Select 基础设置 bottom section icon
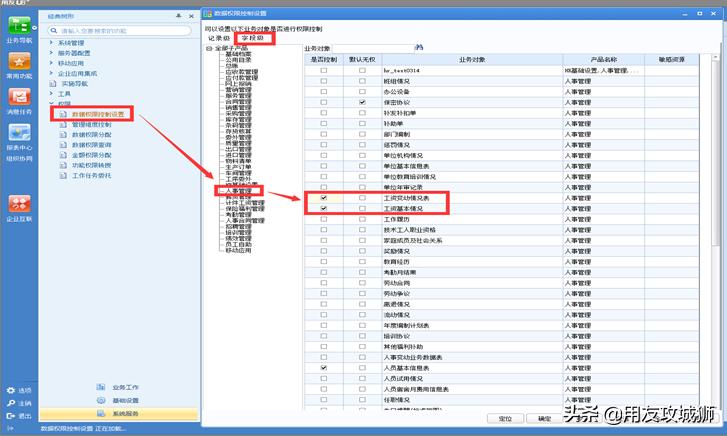The width and height of the screenshot is (727, 436). click(x=101, y=400)
